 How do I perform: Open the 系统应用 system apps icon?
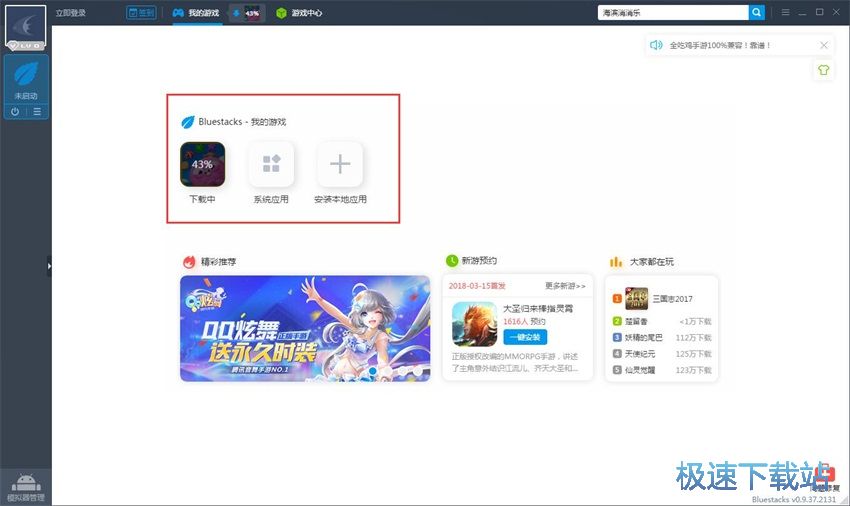point(271,164)
